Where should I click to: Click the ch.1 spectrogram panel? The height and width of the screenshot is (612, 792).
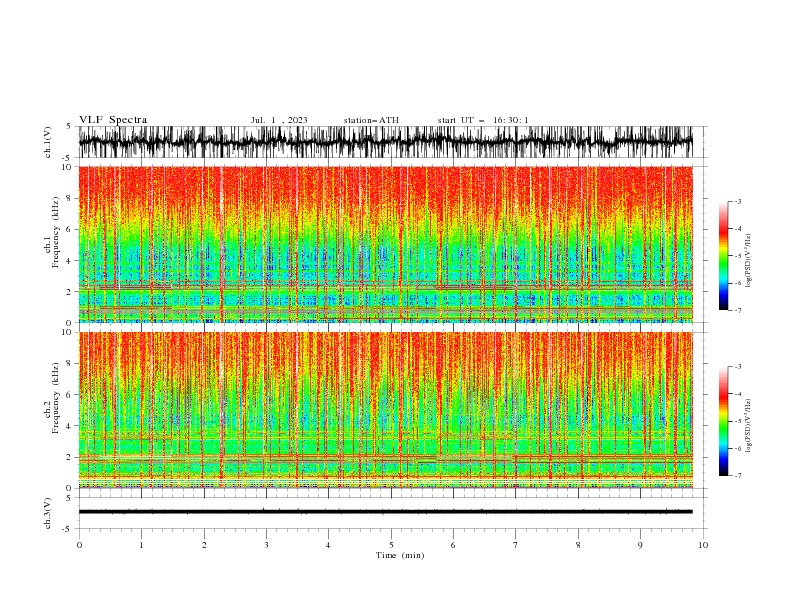tap(385, 244)
